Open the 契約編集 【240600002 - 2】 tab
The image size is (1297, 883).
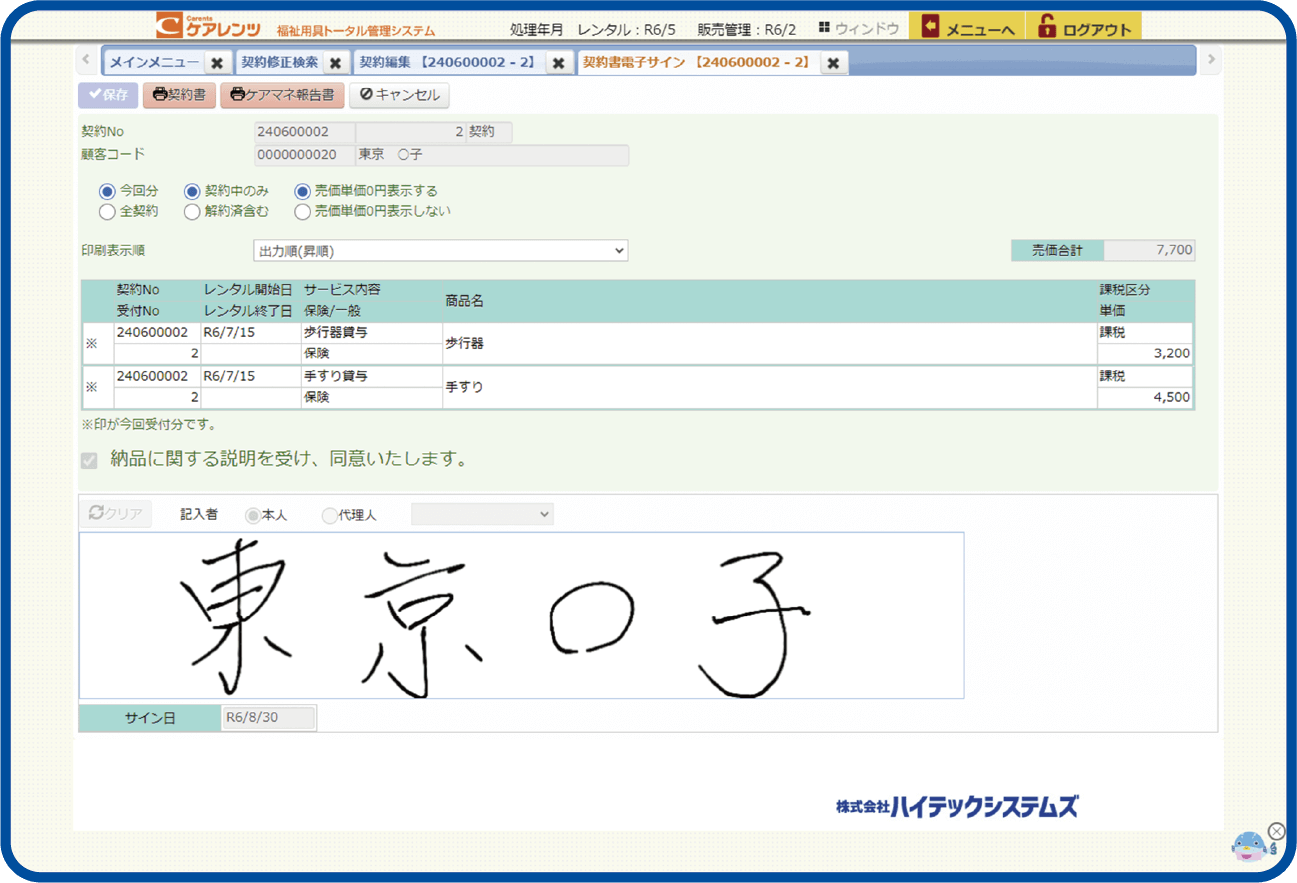pyautogui.click(x=449, y=63)
